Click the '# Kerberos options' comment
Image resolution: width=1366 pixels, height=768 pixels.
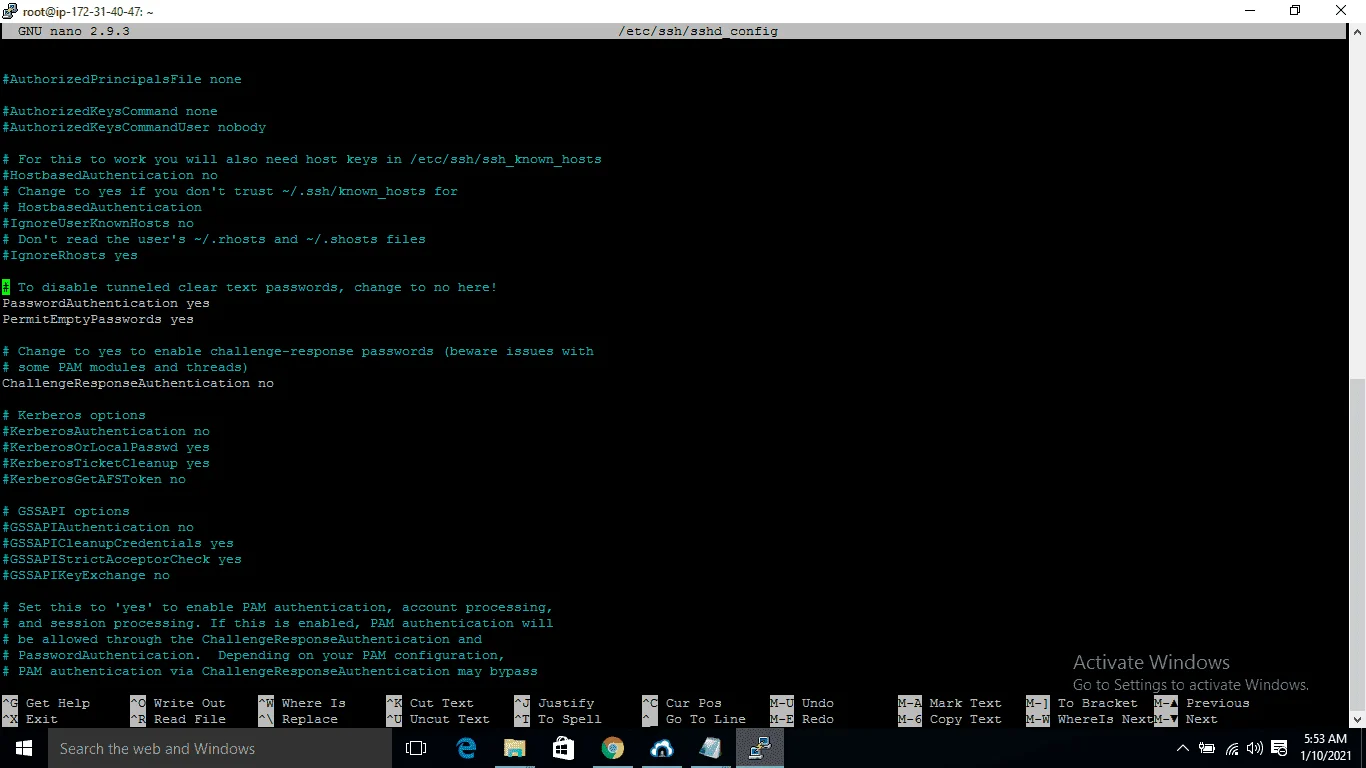(x=74, y=415)
